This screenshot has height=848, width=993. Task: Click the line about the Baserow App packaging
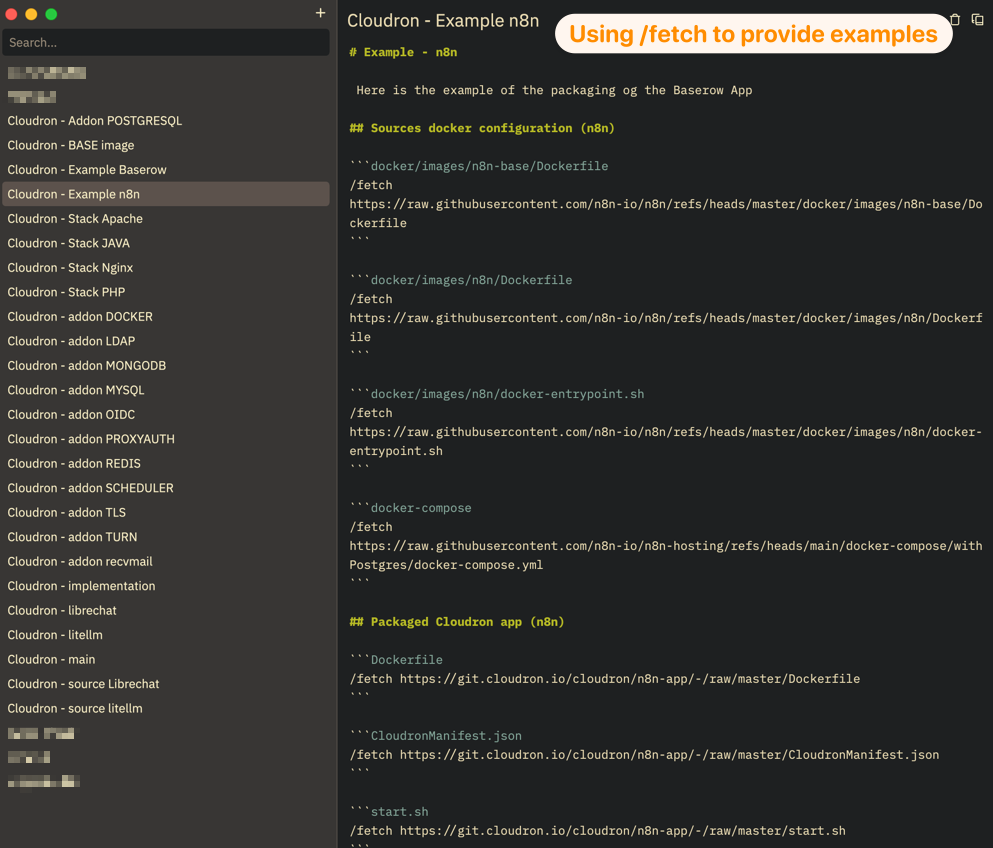554,90
